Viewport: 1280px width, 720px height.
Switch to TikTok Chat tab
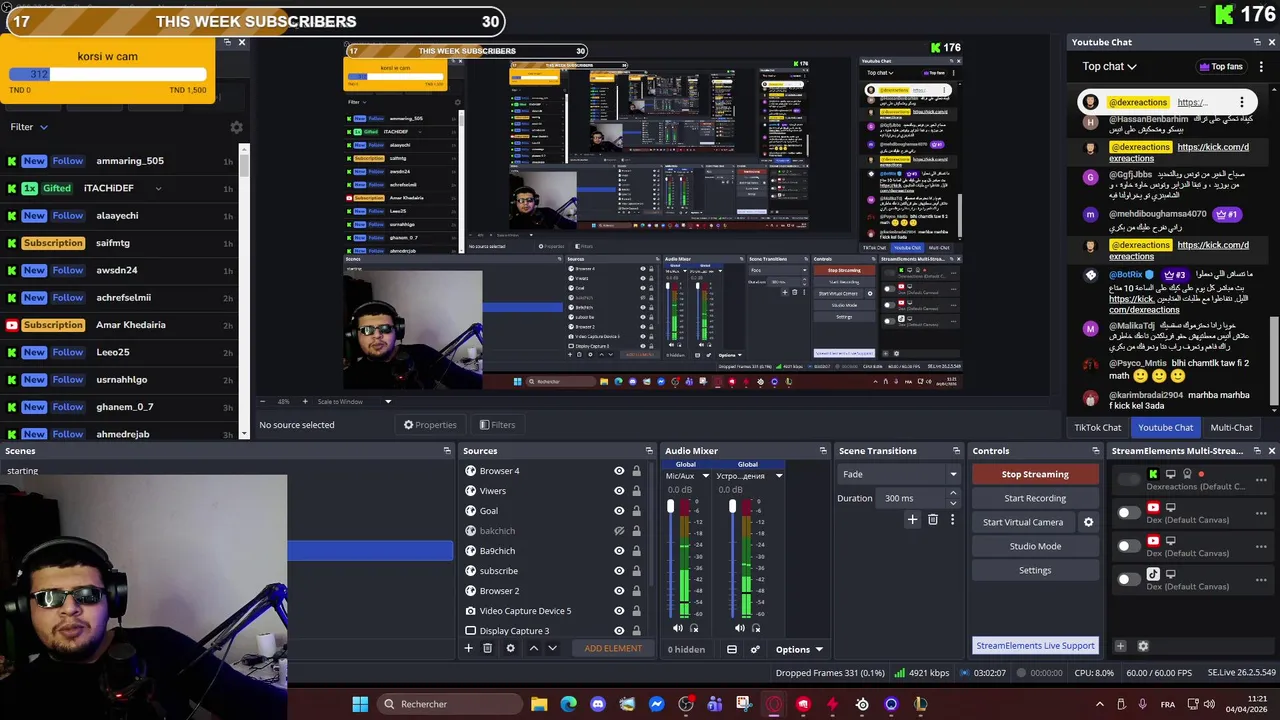[1097, 427]
